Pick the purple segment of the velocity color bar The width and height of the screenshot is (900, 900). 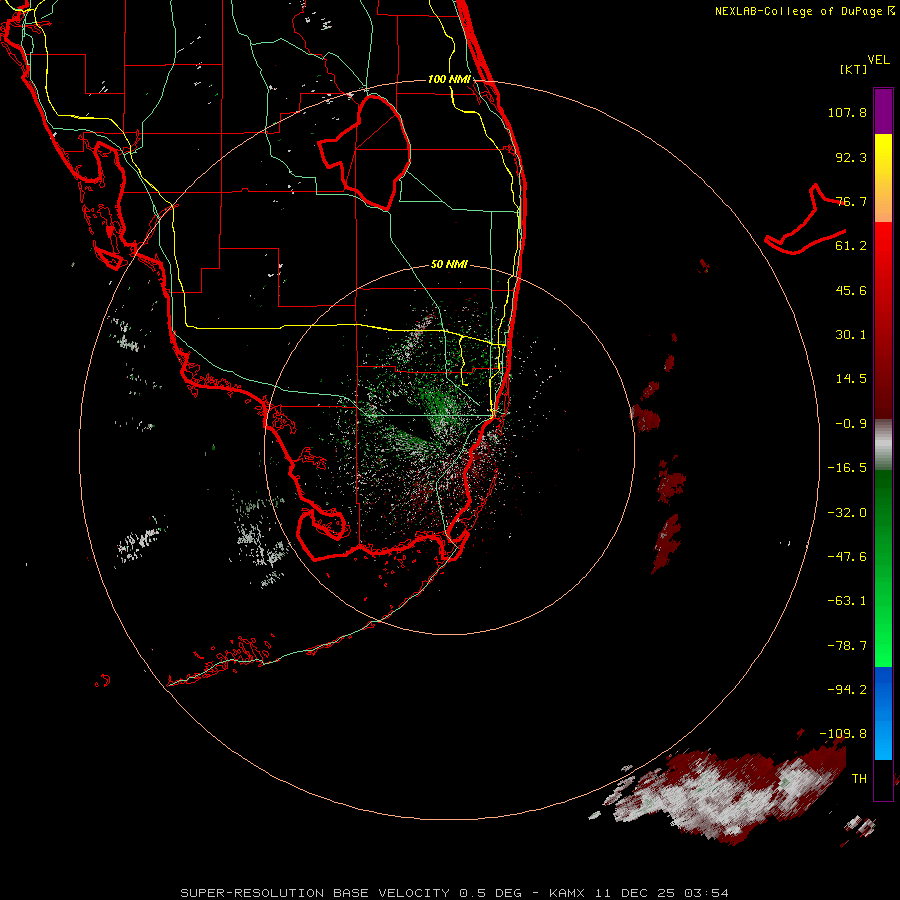click(883, 111)
